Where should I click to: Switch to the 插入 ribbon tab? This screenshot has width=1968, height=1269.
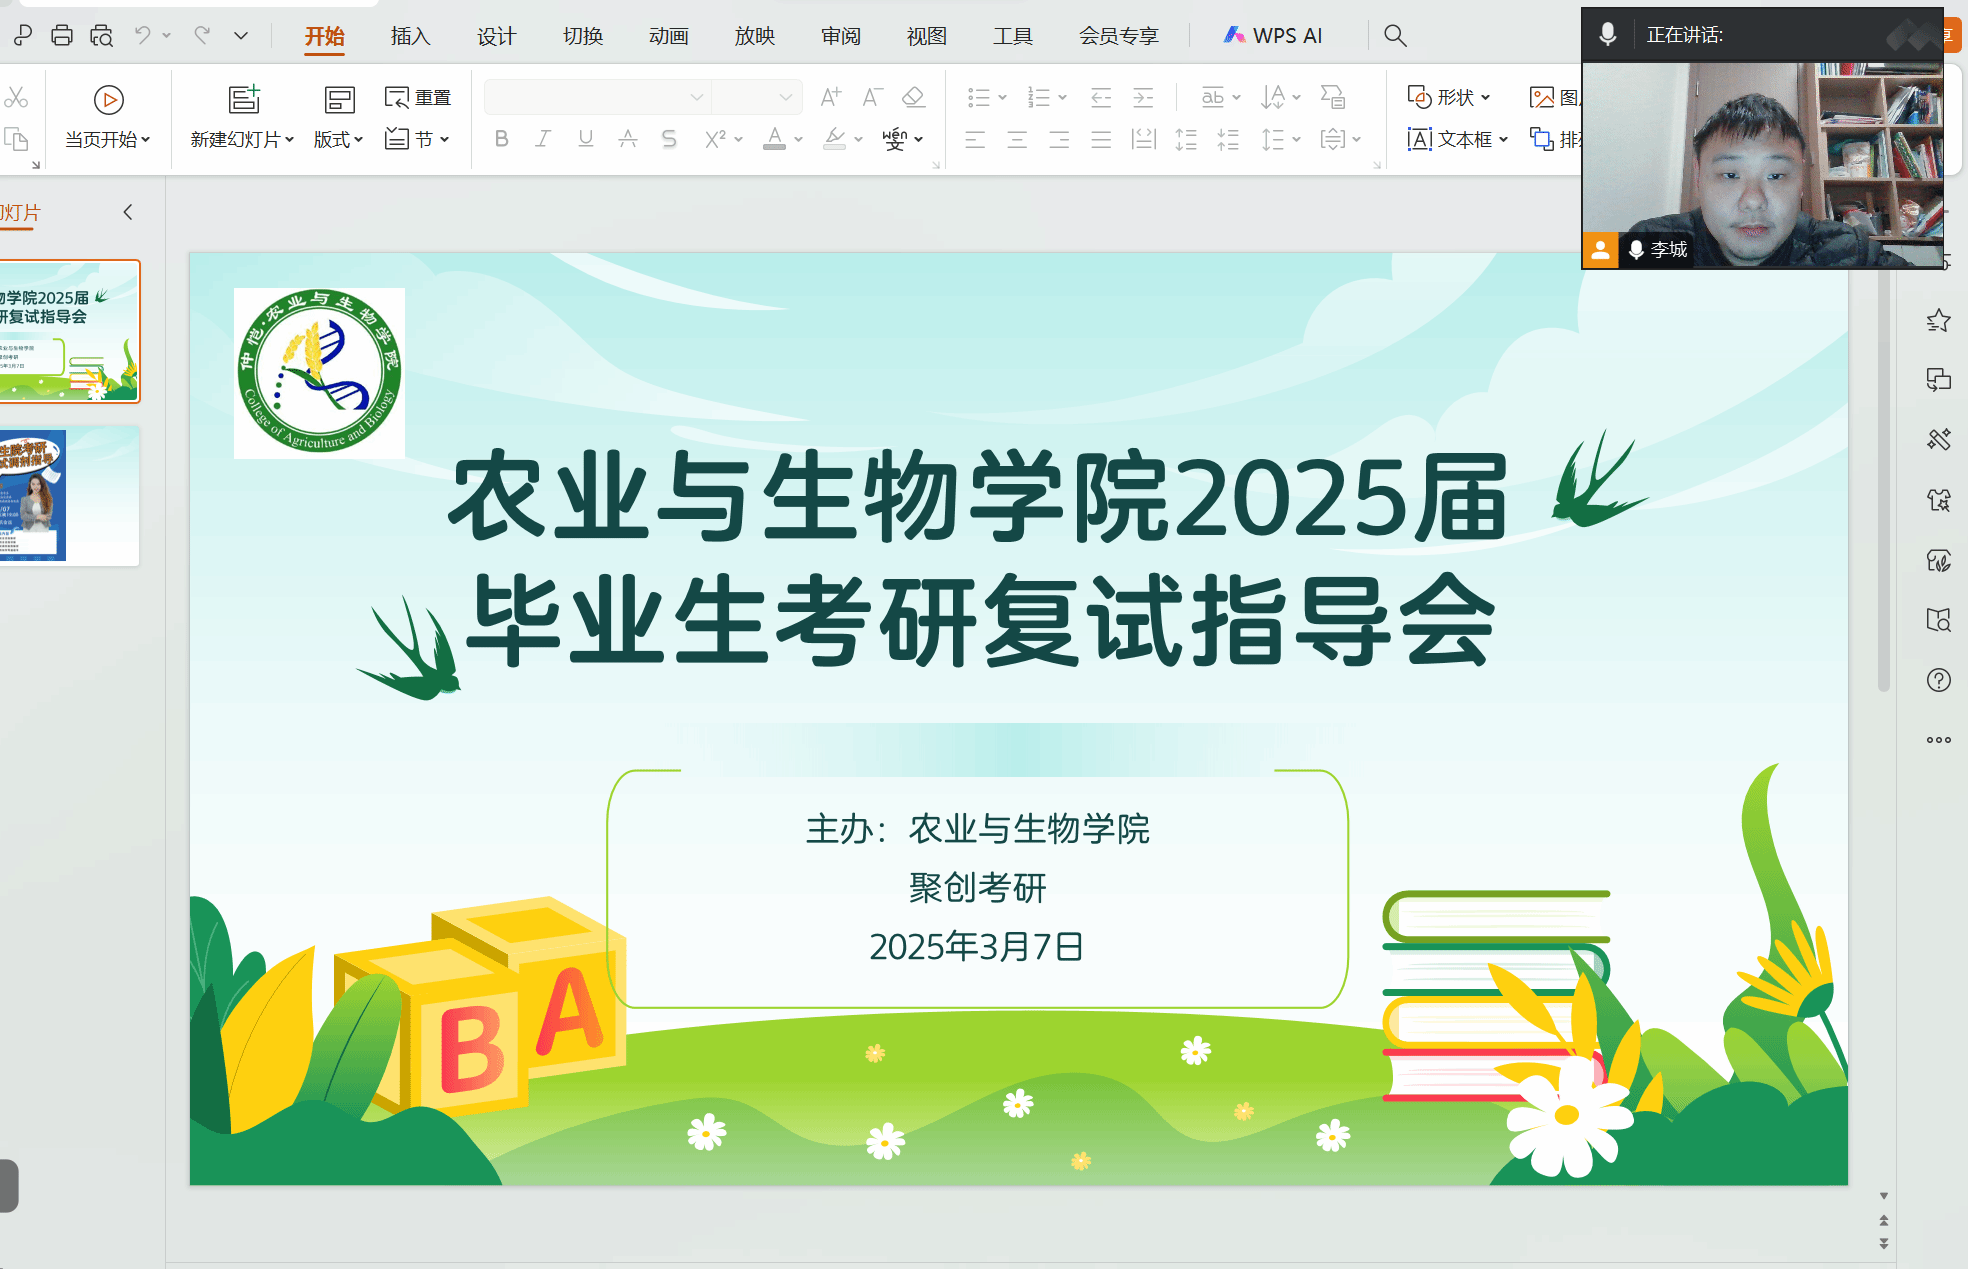[410, 36]
